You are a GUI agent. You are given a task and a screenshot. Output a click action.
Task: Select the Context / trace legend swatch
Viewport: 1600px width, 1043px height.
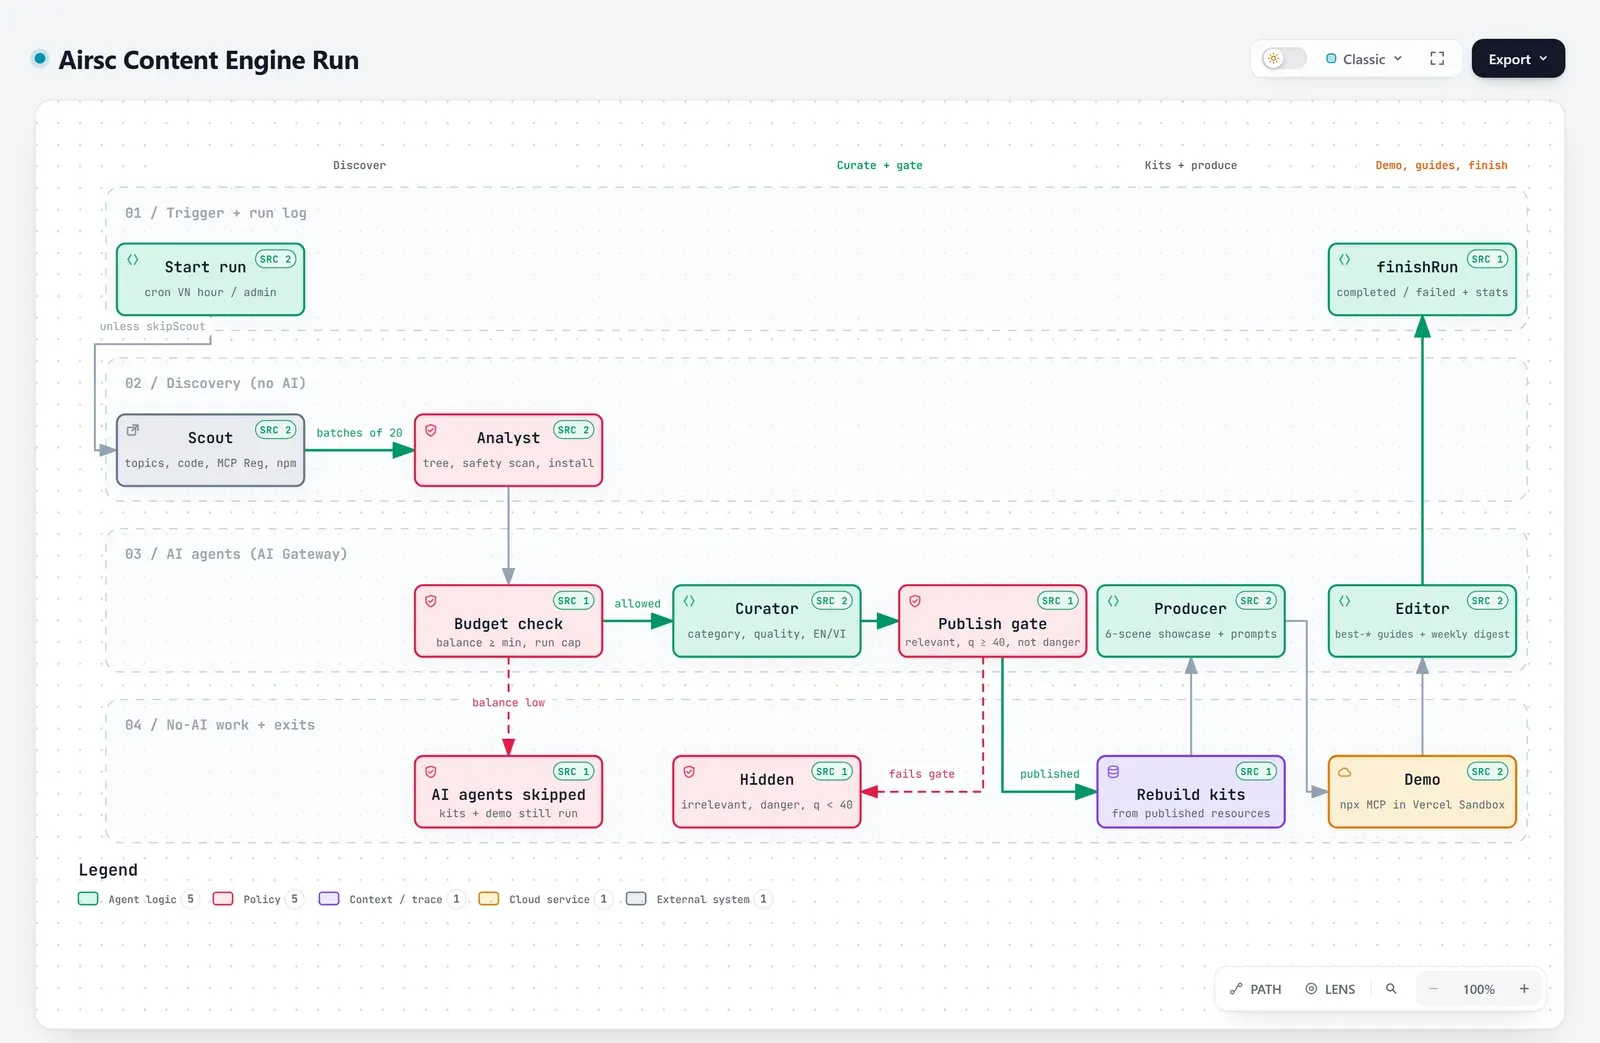[x=329, y=899]
